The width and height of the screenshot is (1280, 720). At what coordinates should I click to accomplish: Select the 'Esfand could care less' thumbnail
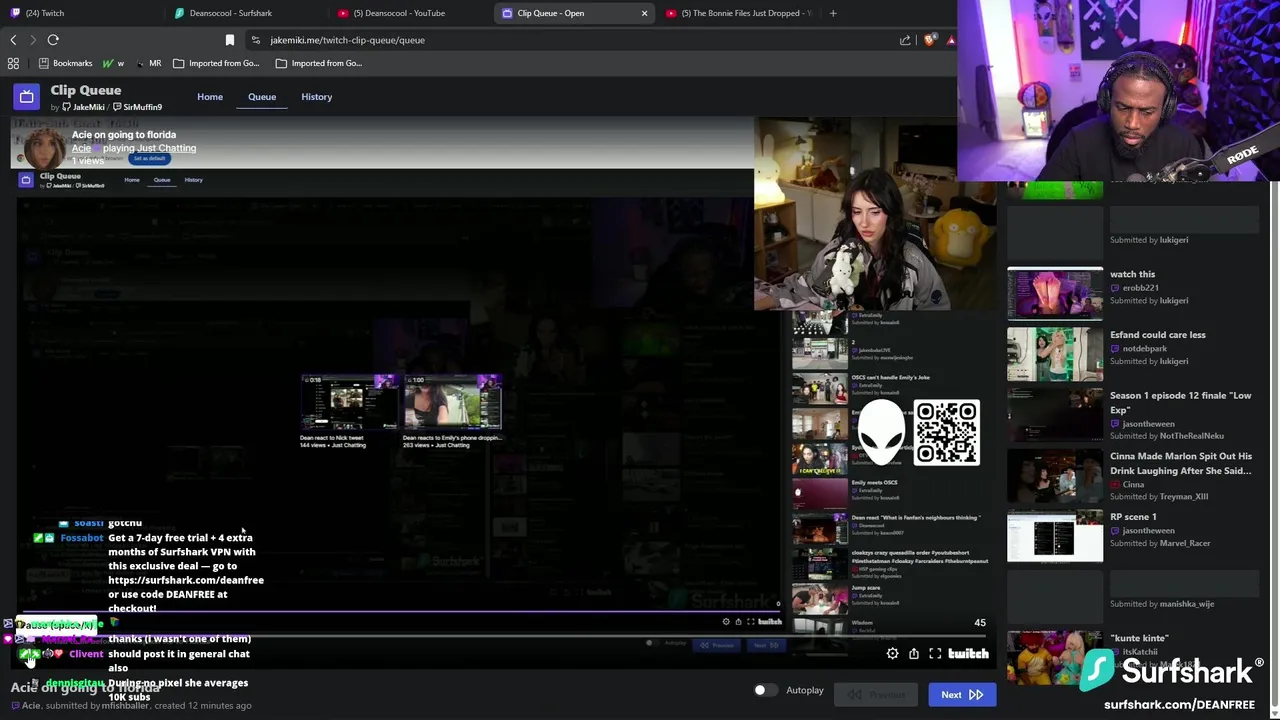point(1055,354)
